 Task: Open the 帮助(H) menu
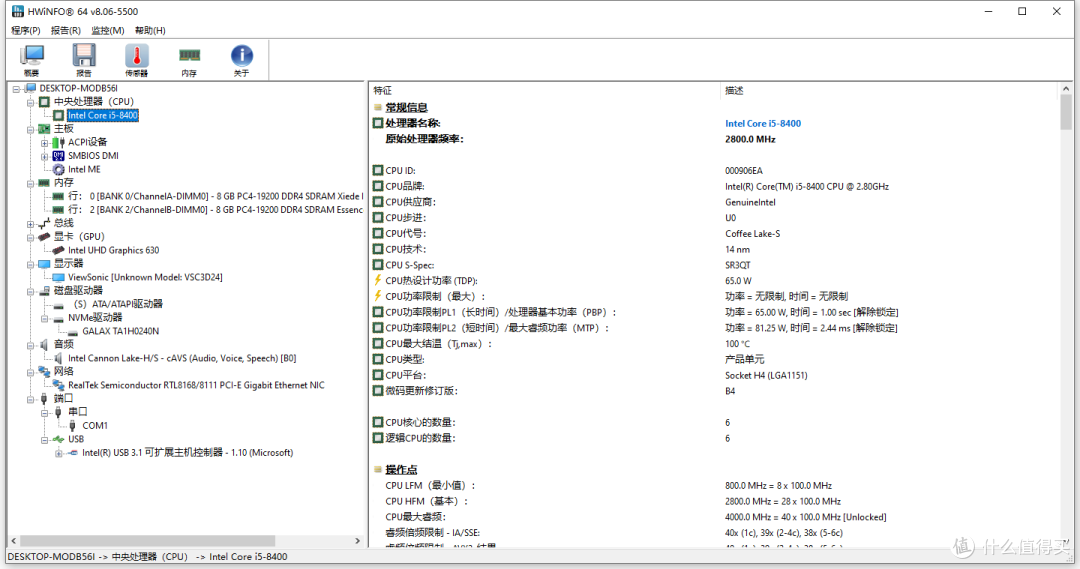[x=150, y=30]
